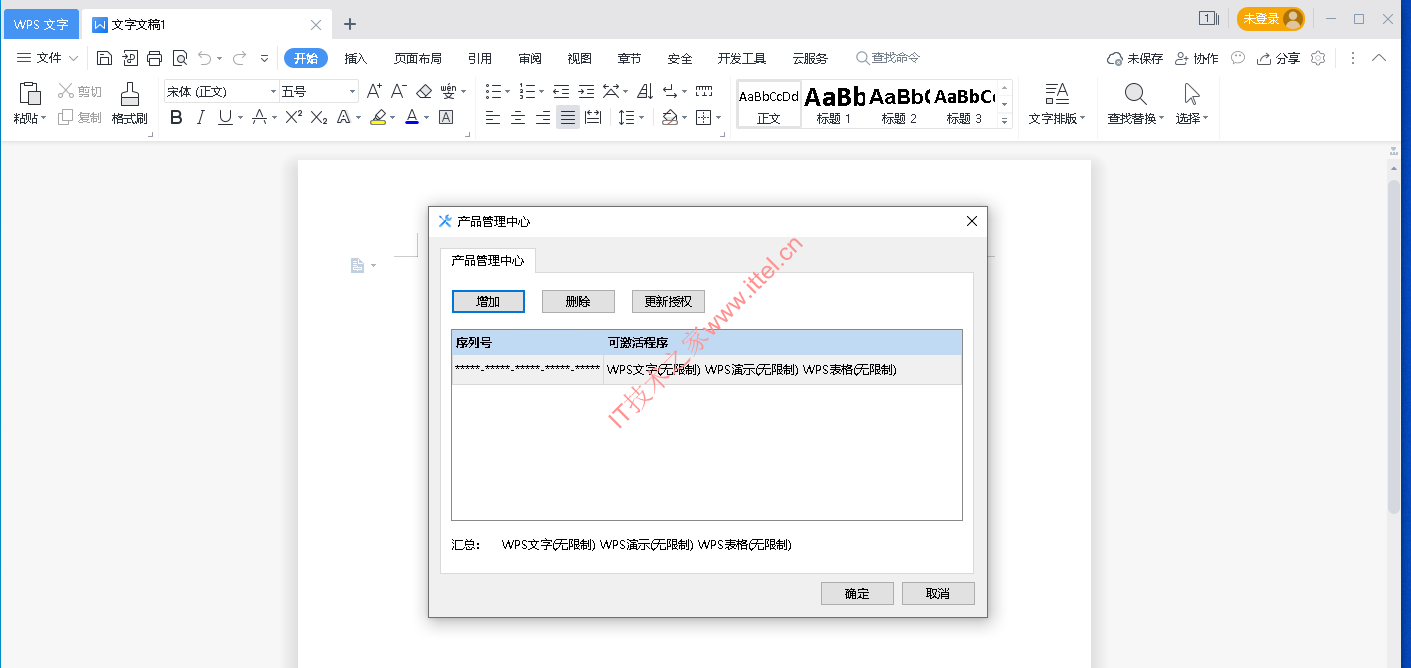Screen dimensions: 1411x668
Task: Click the 删除 button in dialog
Action: coord(578,301)
